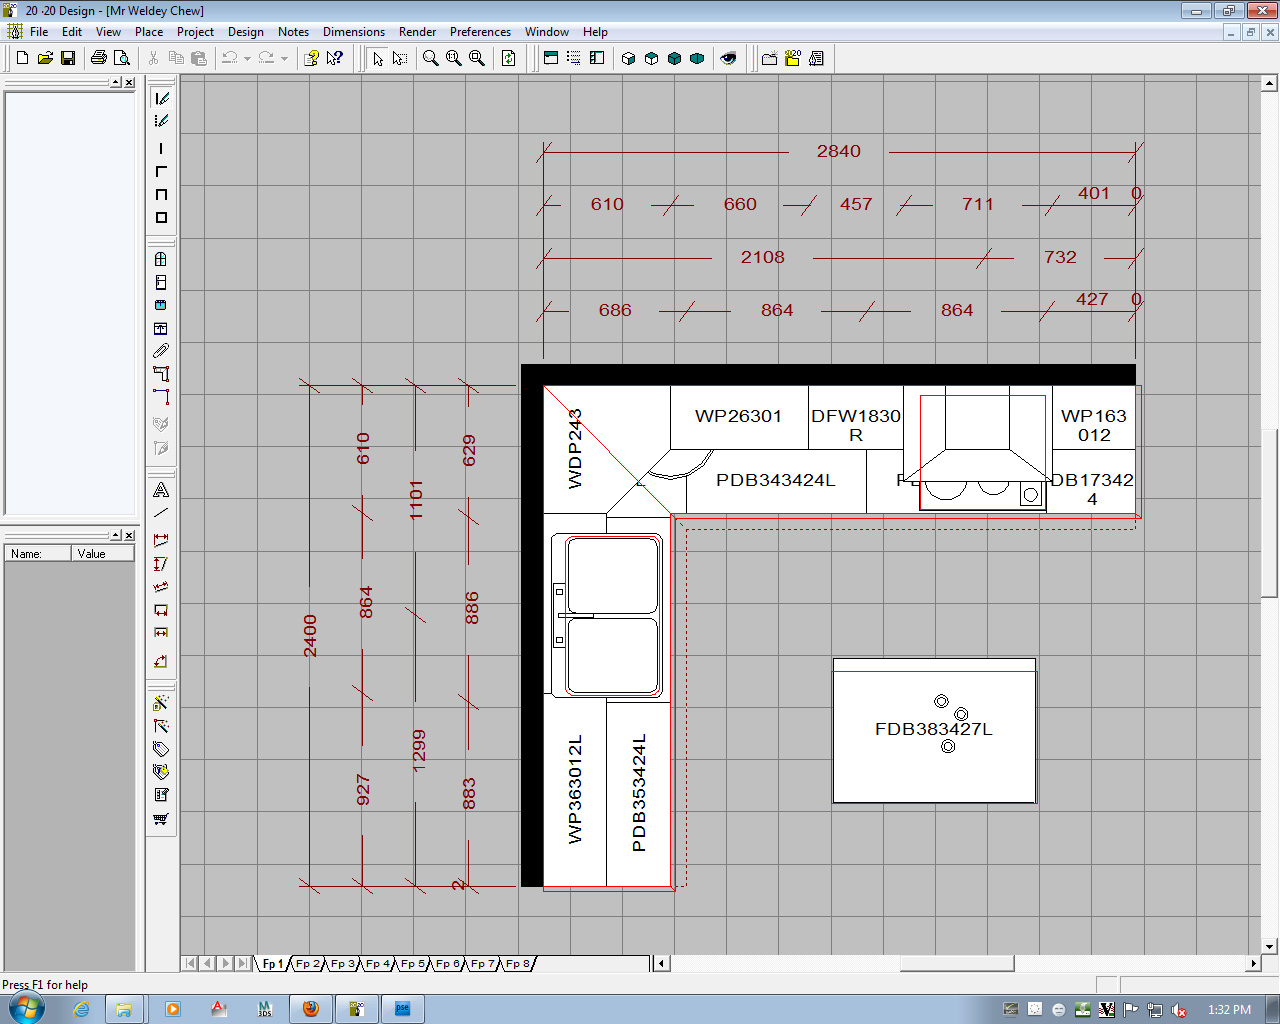Open Firefox from the Windows taskbar
This screenshot has width=1280, height=1024.
coord(310,1009)
